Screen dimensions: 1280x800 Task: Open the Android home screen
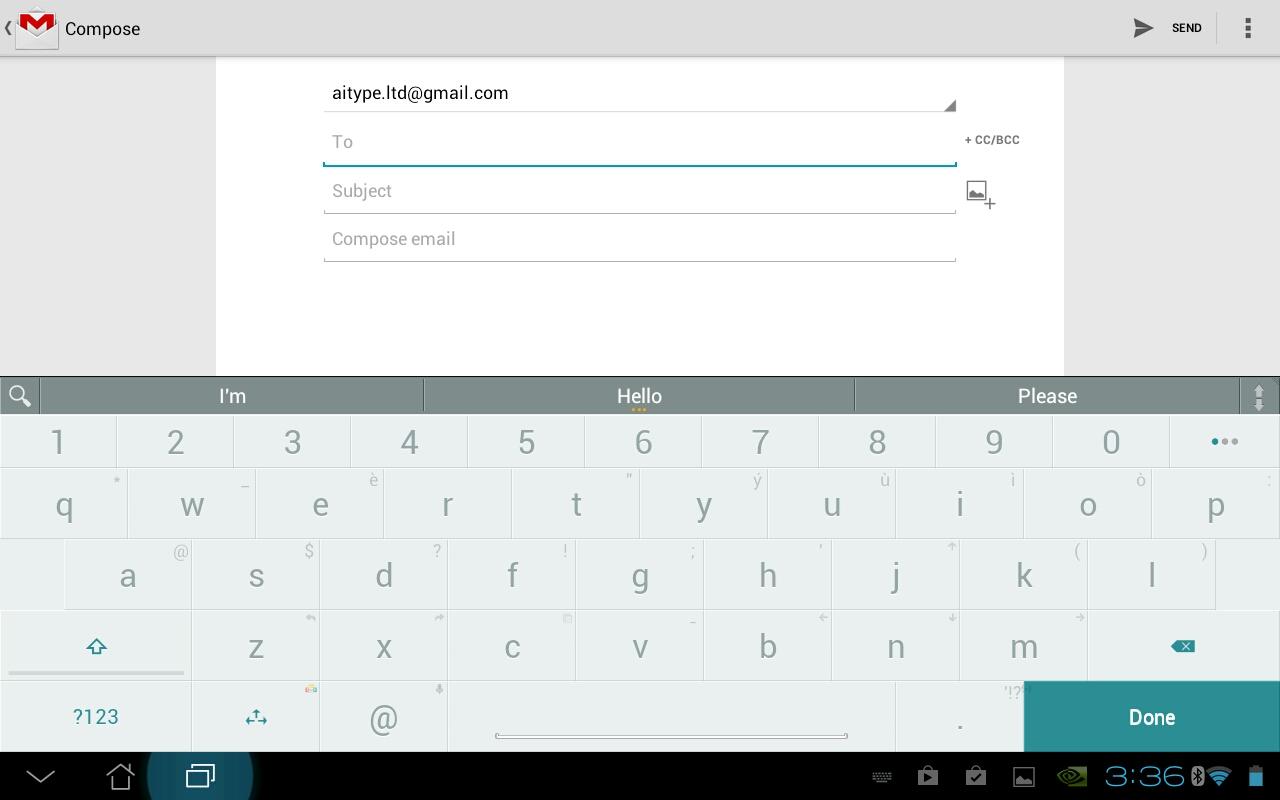(x=120, y=776)
